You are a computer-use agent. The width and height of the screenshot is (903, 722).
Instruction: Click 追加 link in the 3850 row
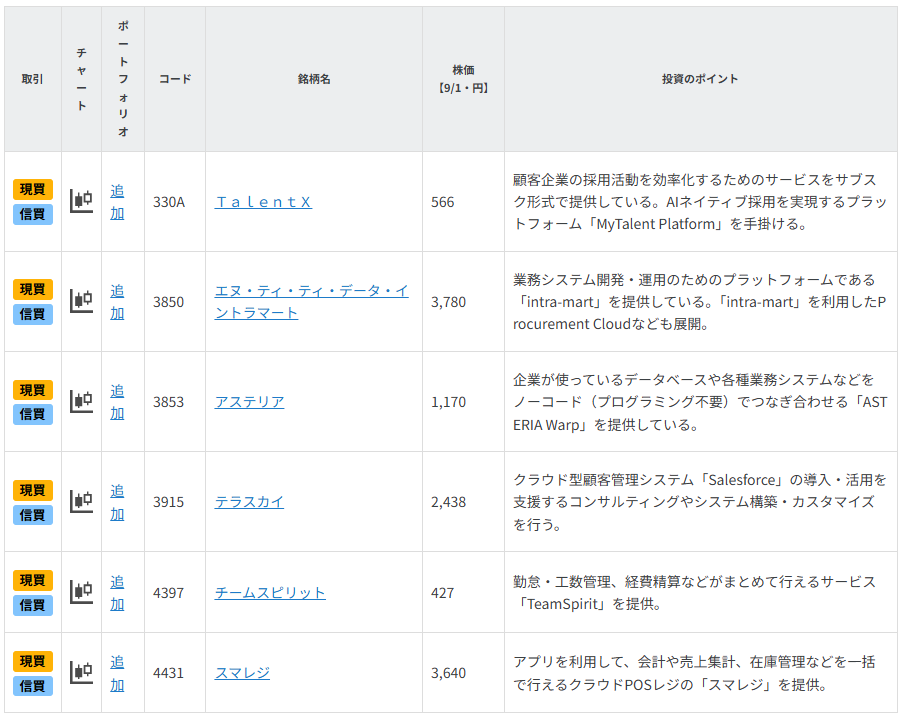(x=117, y=302)
